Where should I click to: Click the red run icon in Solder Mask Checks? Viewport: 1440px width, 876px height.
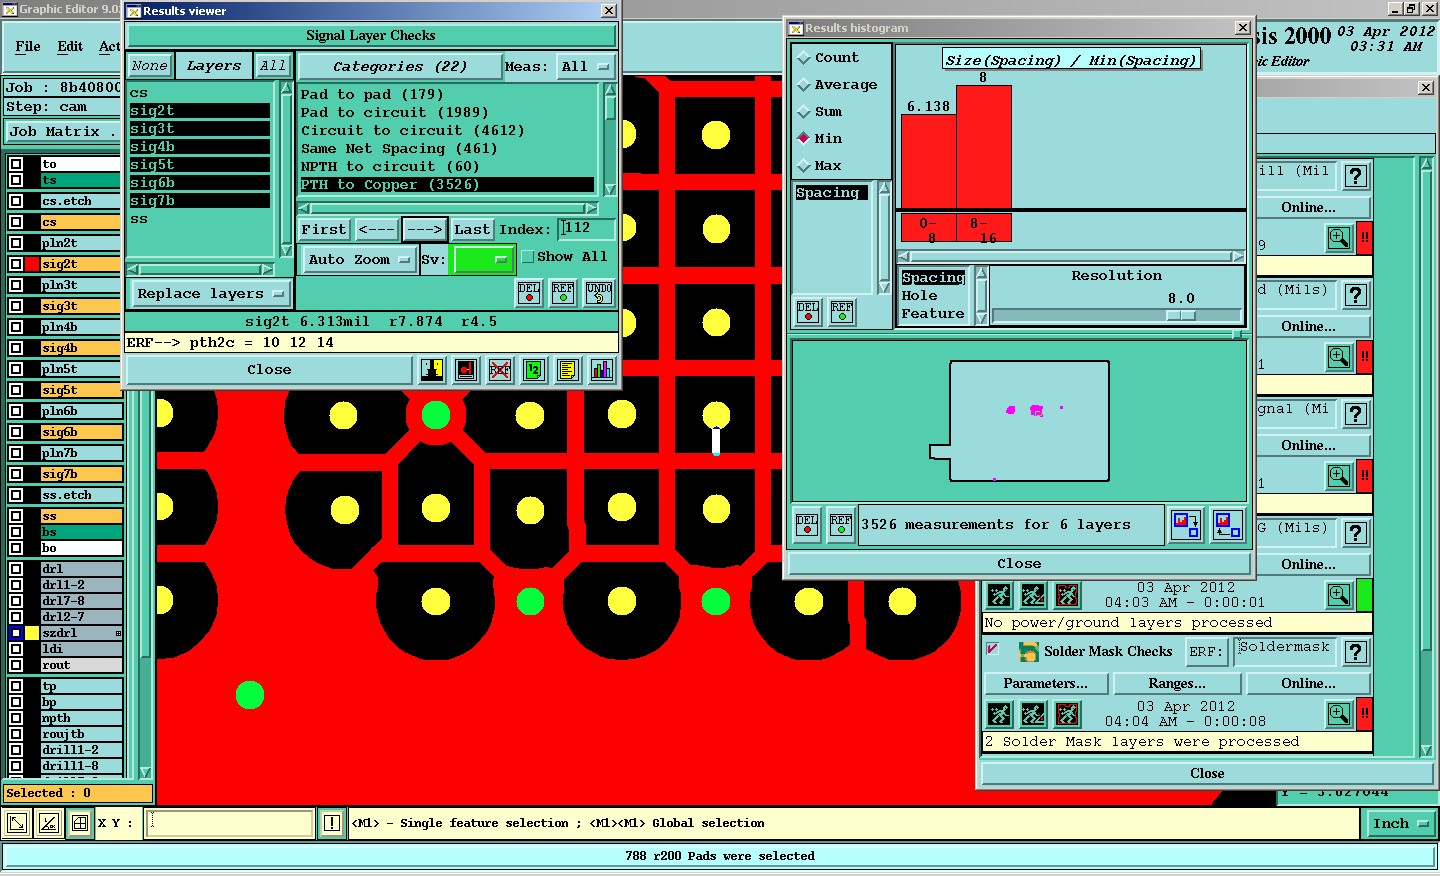(x=1067, y=714)
